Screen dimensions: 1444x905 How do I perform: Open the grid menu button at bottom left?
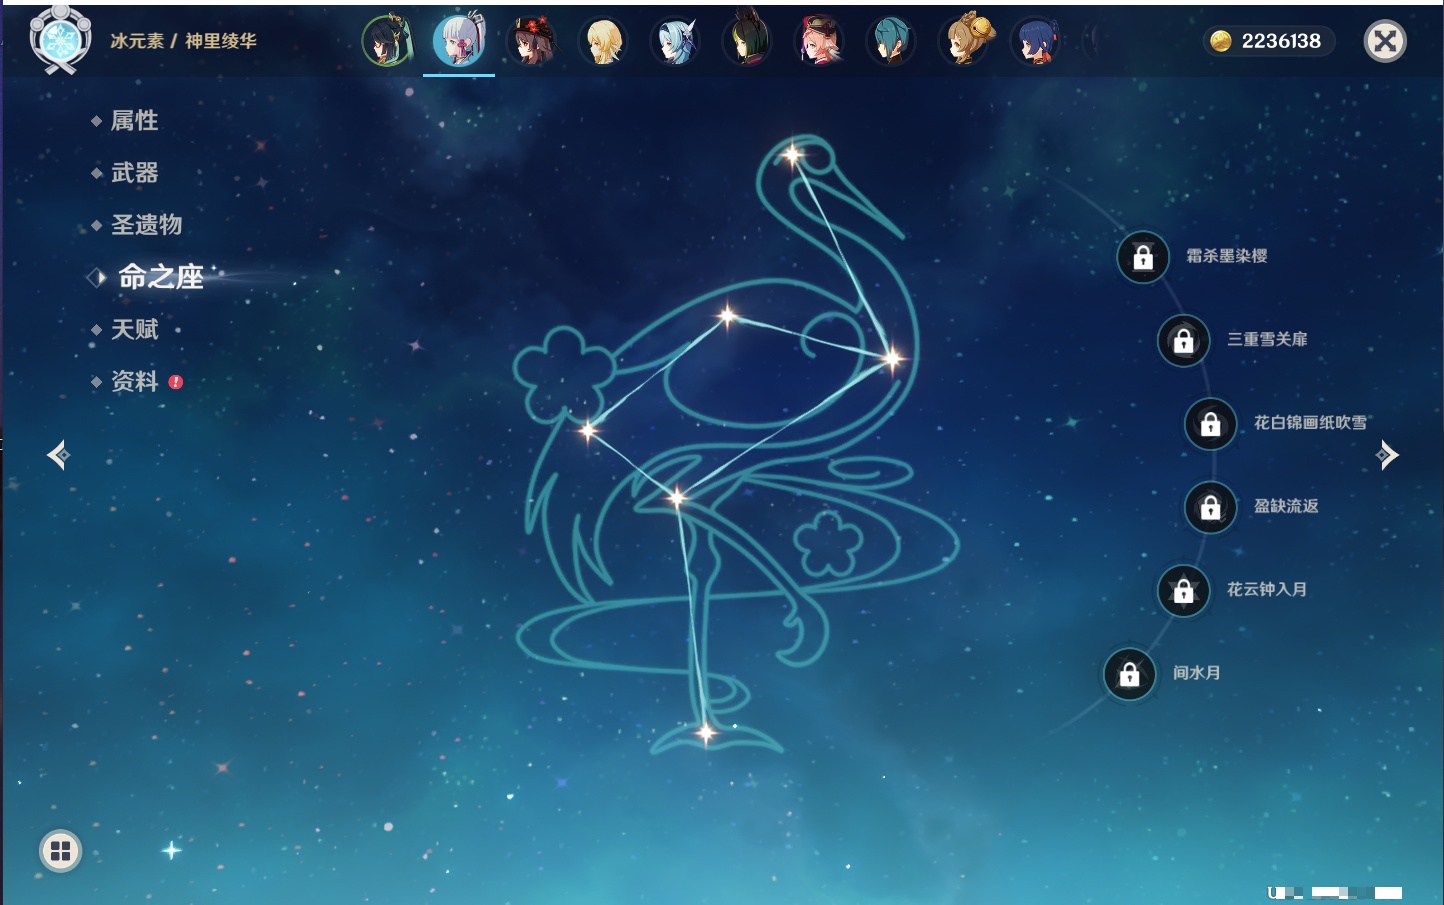coord(60,851)
